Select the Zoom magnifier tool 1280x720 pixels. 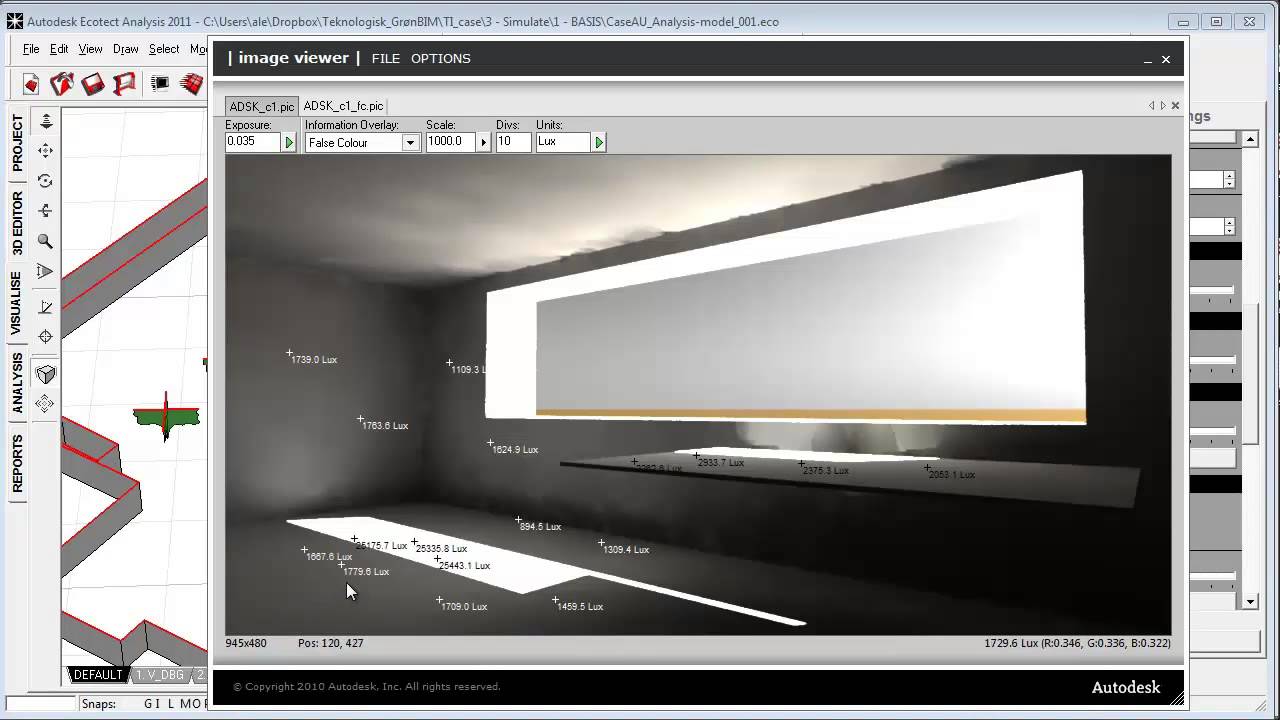click(x=45, y=241)
